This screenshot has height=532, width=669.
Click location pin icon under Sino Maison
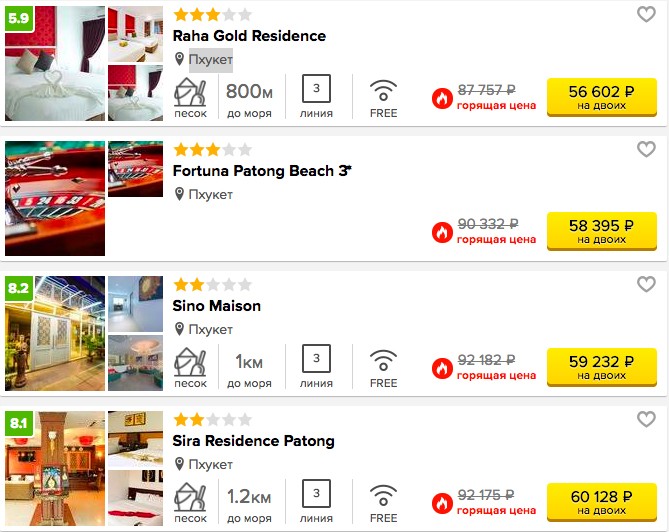tap(180, 329)
